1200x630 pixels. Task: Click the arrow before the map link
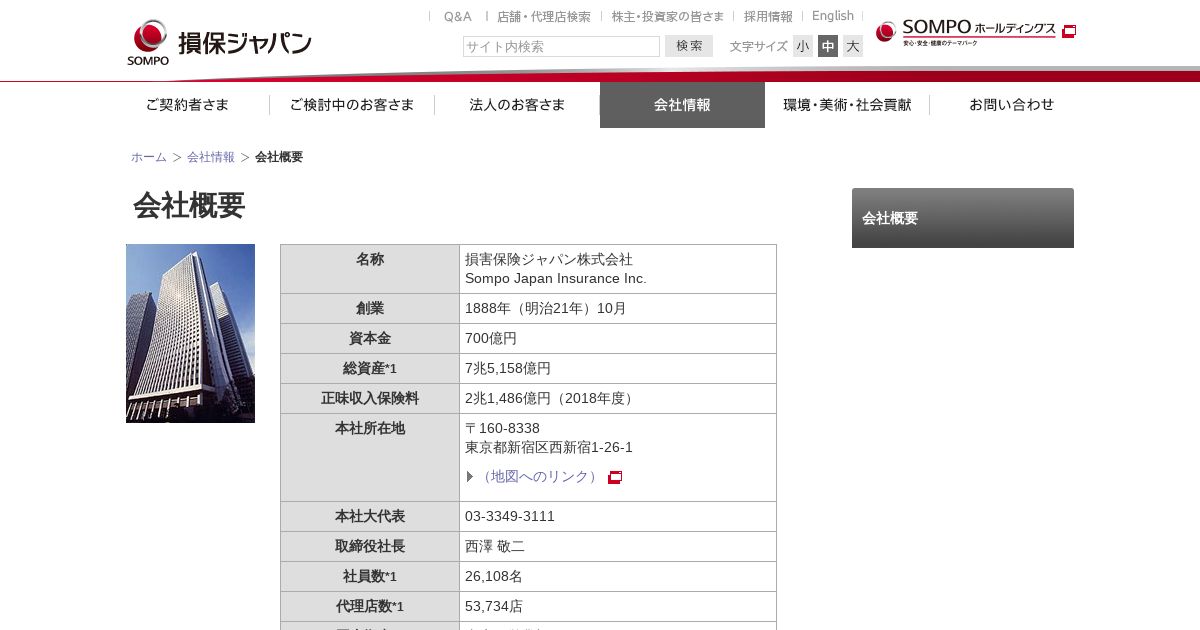[470, 476]
